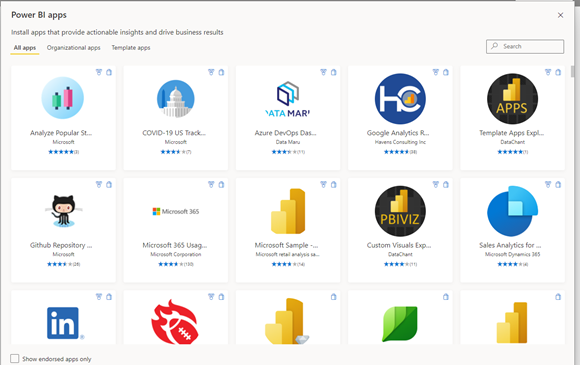This screenshot has height=365, width=580.
Task: Click the Microsoft Corporation publisher text
Action: 176,254
